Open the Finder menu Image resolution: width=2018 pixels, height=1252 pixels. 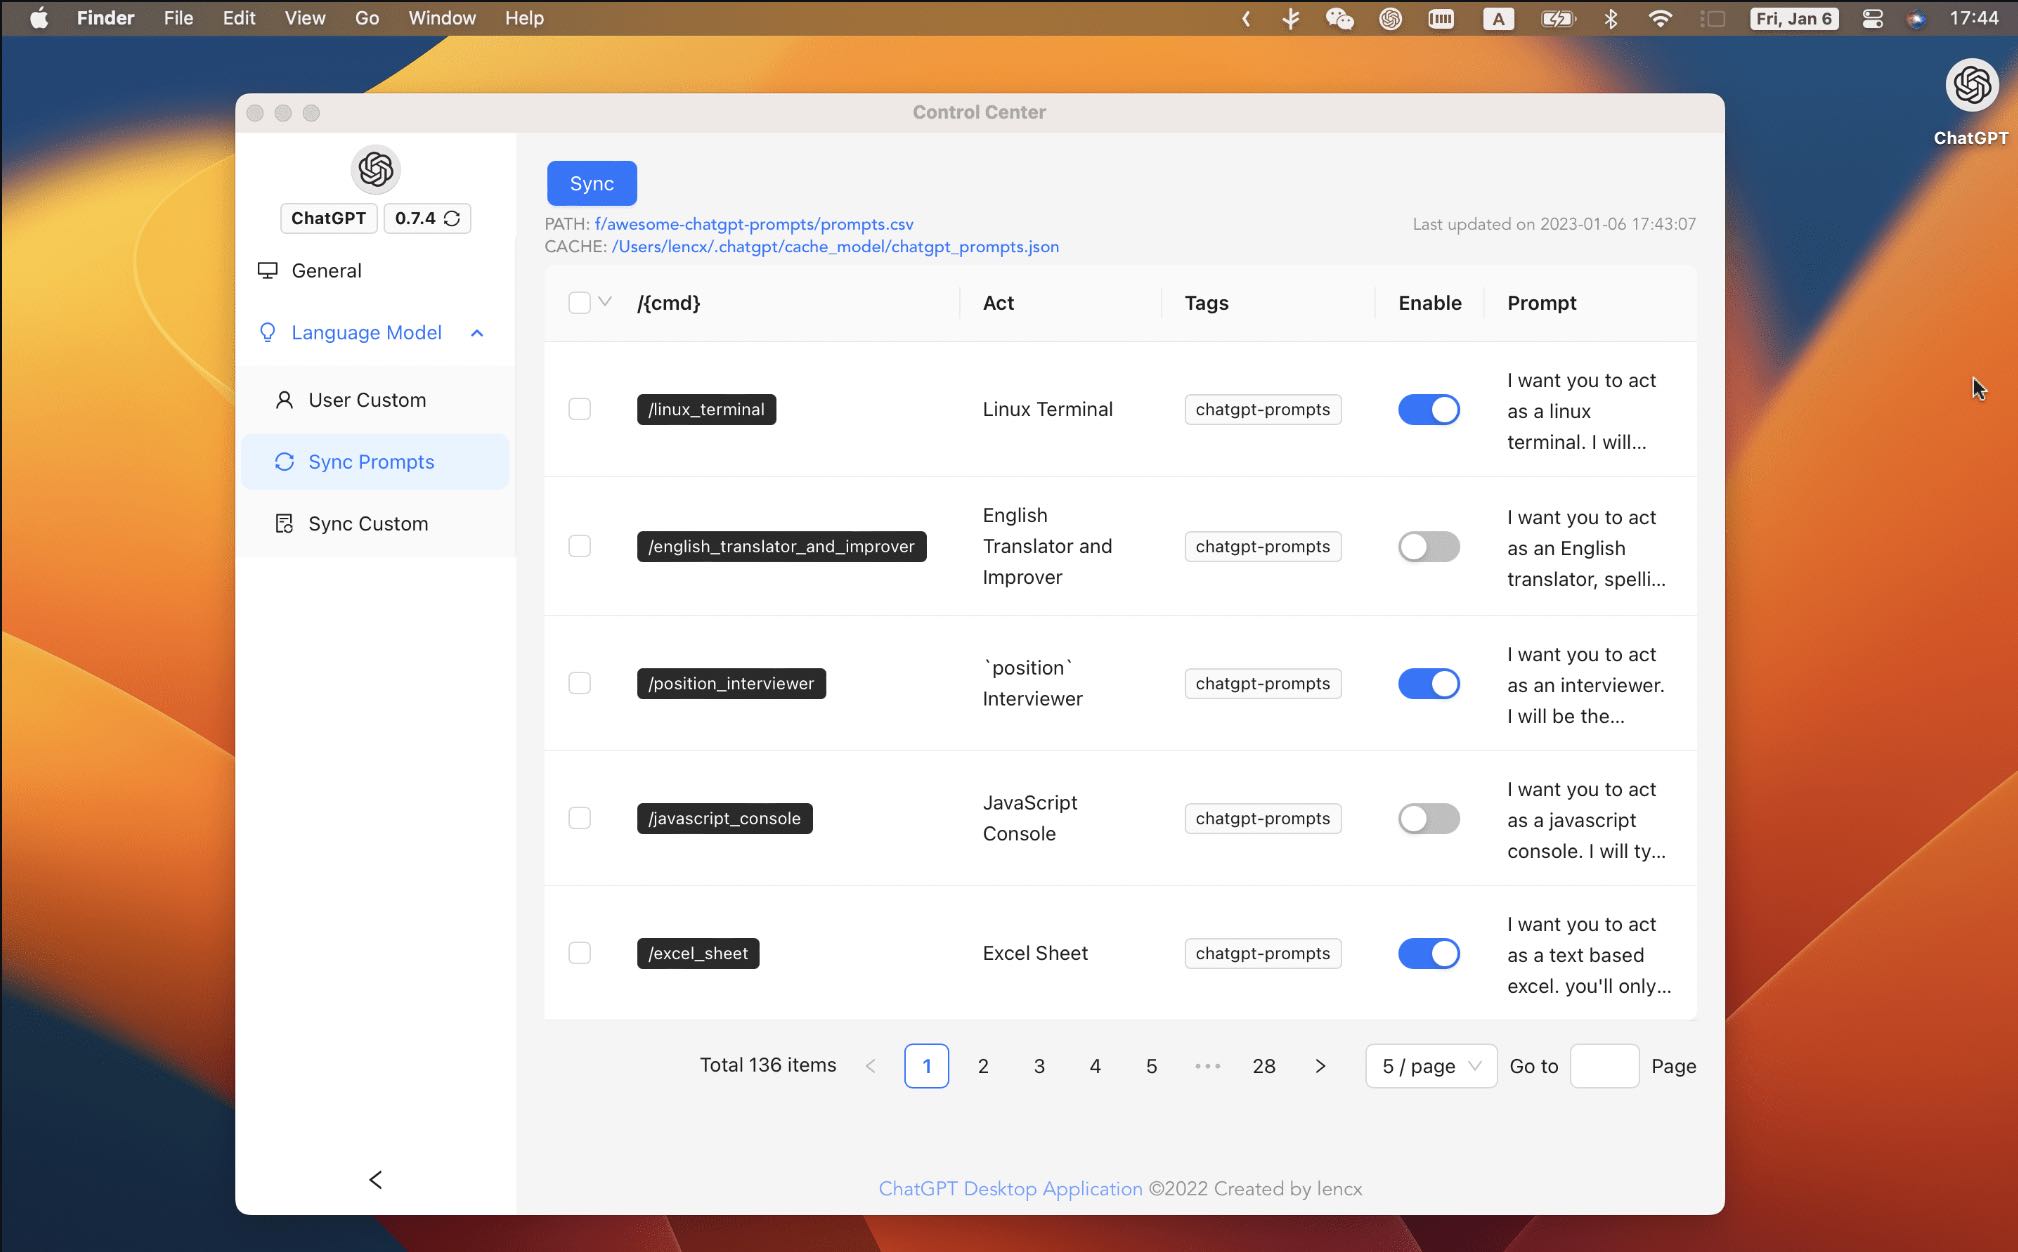pos(106,18)
